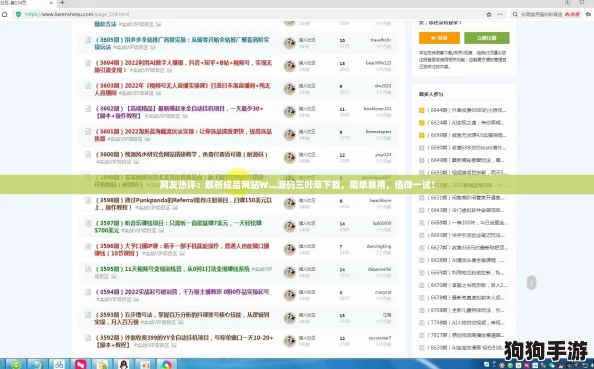The height and width of the screenshot is (369, 594).
Task: Click author avatar in the 3596期 row
Action: (289, 249)
